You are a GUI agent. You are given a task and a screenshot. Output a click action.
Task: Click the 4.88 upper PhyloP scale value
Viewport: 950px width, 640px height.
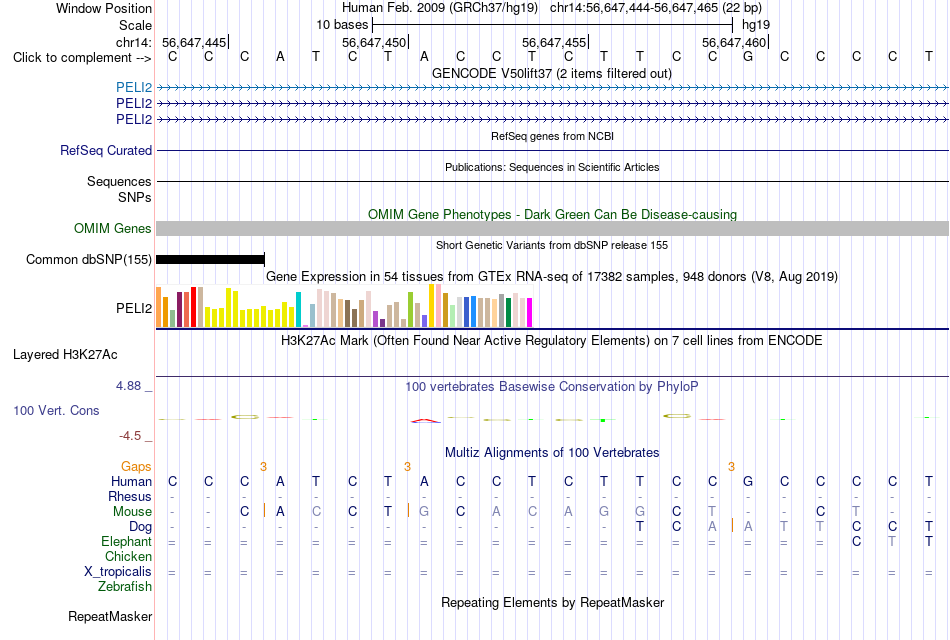pos(128,385)
